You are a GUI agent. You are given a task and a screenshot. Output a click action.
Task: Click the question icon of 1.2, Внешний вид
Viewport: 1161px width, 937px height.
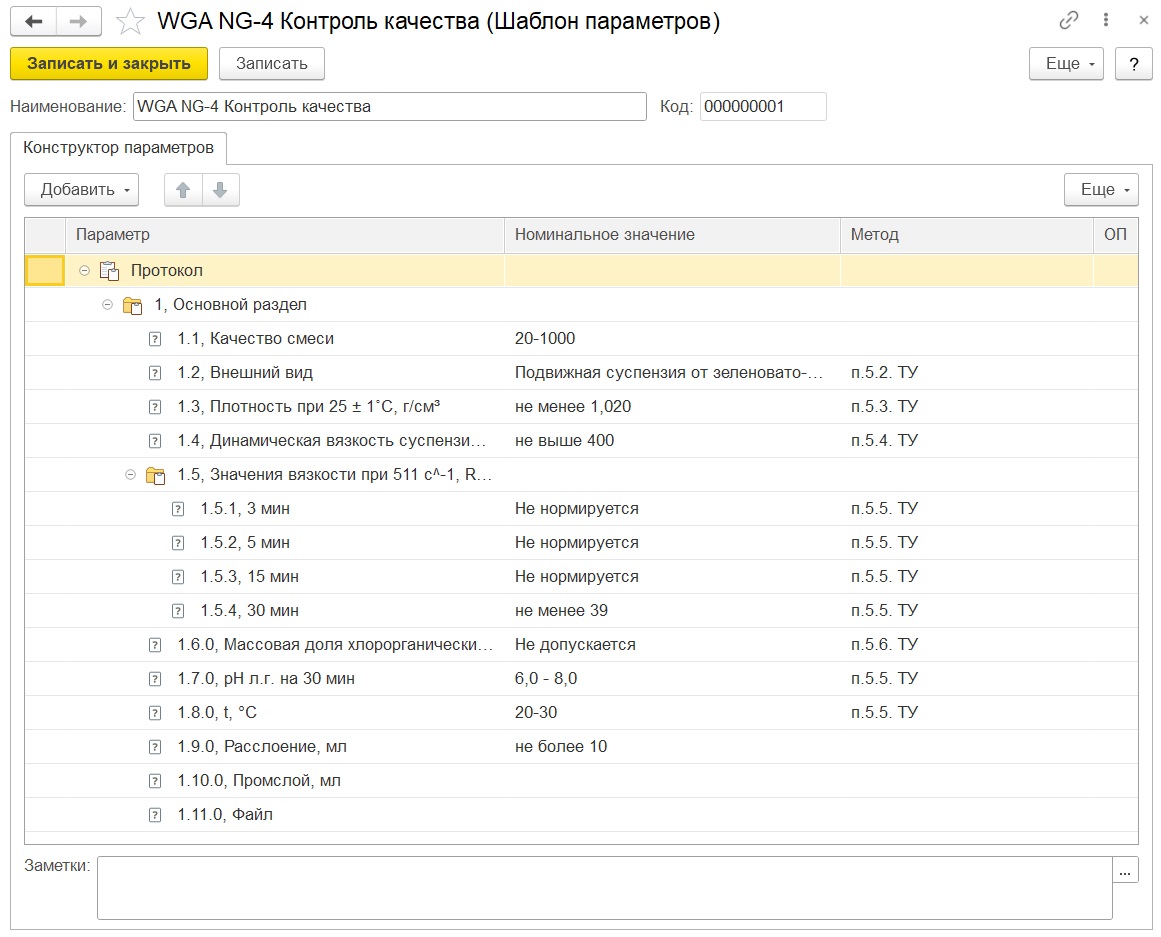(155, 373)
